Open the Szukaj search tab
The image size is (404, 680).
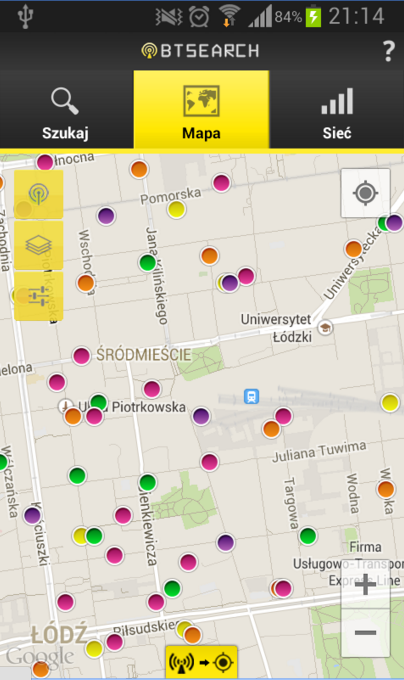click(66, 110)
